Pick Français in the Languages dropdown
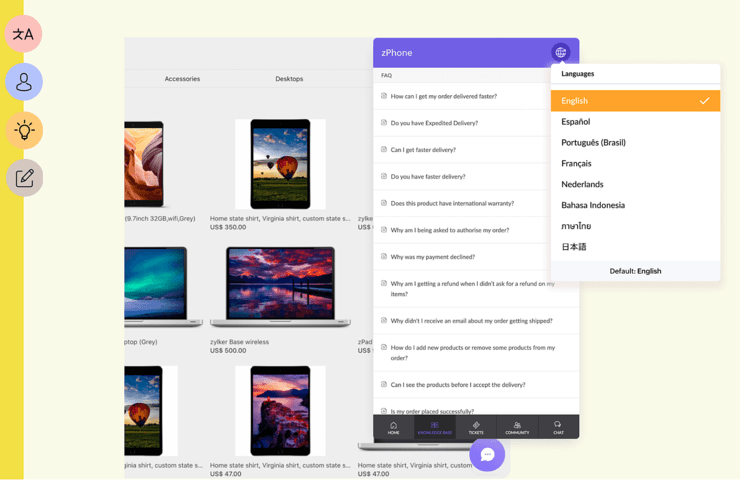This screenshot has width=740, height=481. (x=576, y=164)
